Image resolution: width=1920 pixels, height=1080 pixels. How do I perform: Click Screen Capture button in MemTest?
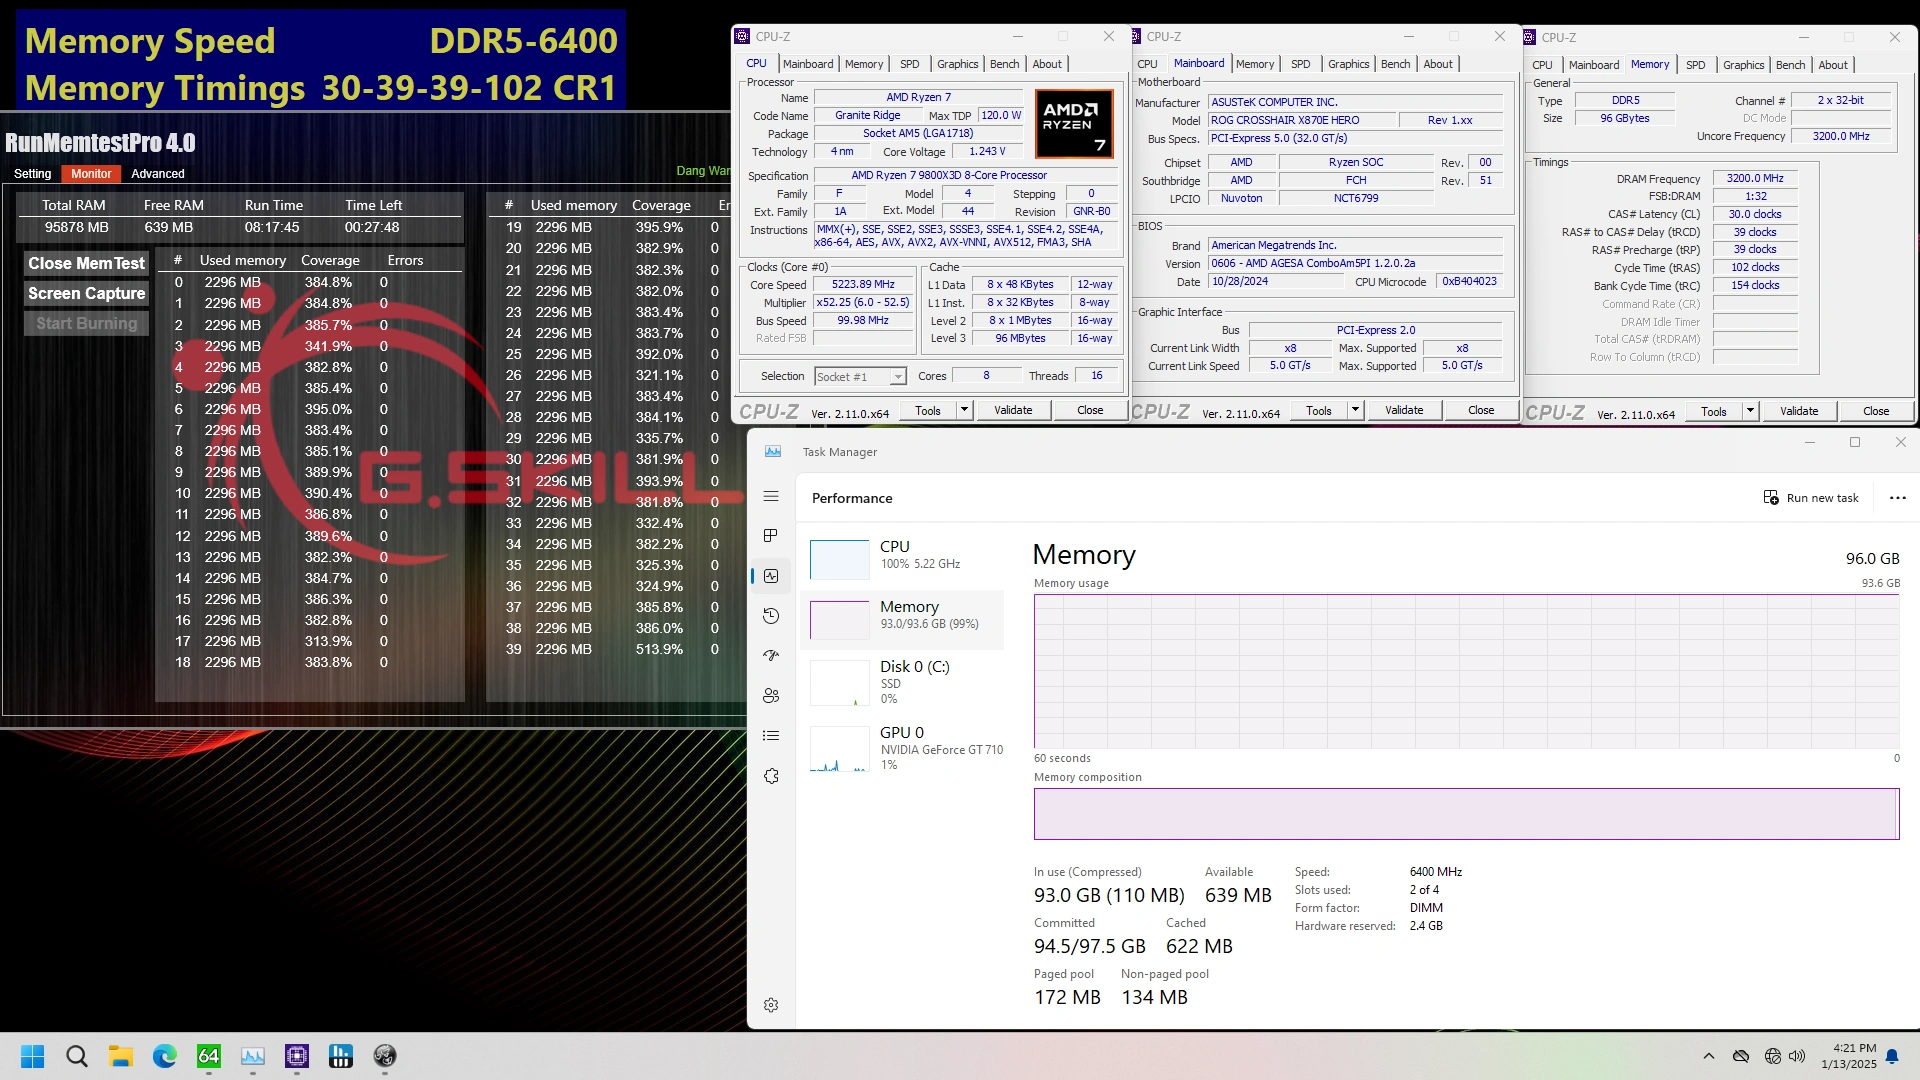click(x=86, y=291)
